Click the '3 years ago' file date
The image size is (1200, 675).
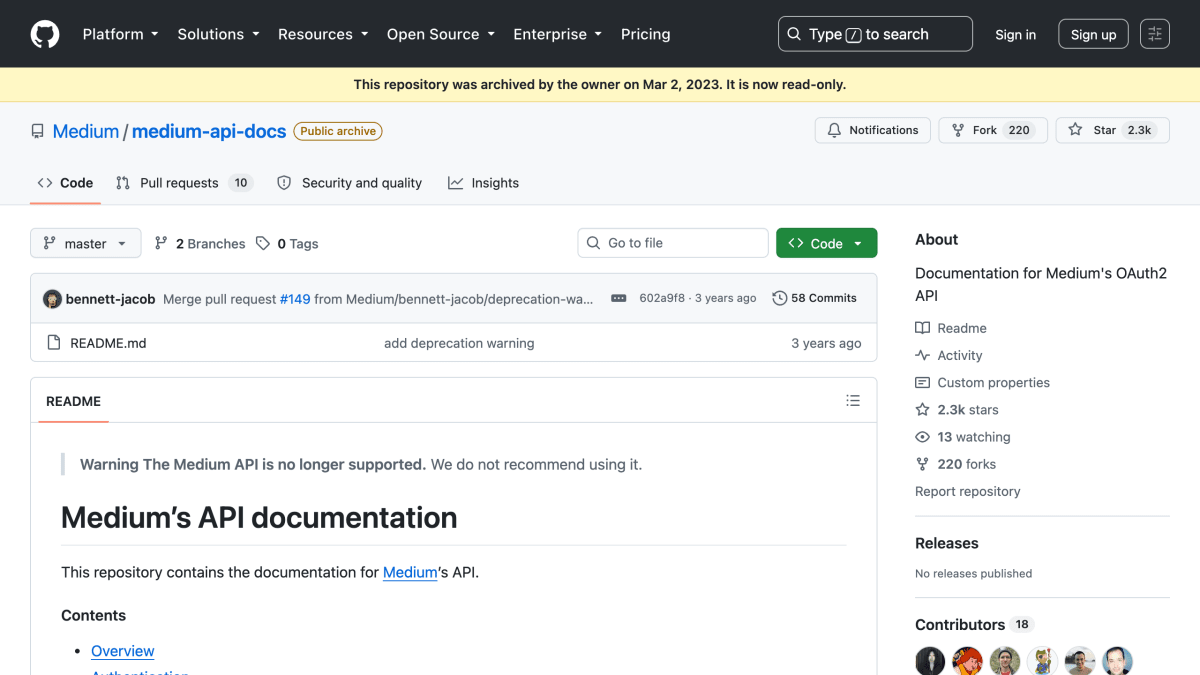(826, 343)
